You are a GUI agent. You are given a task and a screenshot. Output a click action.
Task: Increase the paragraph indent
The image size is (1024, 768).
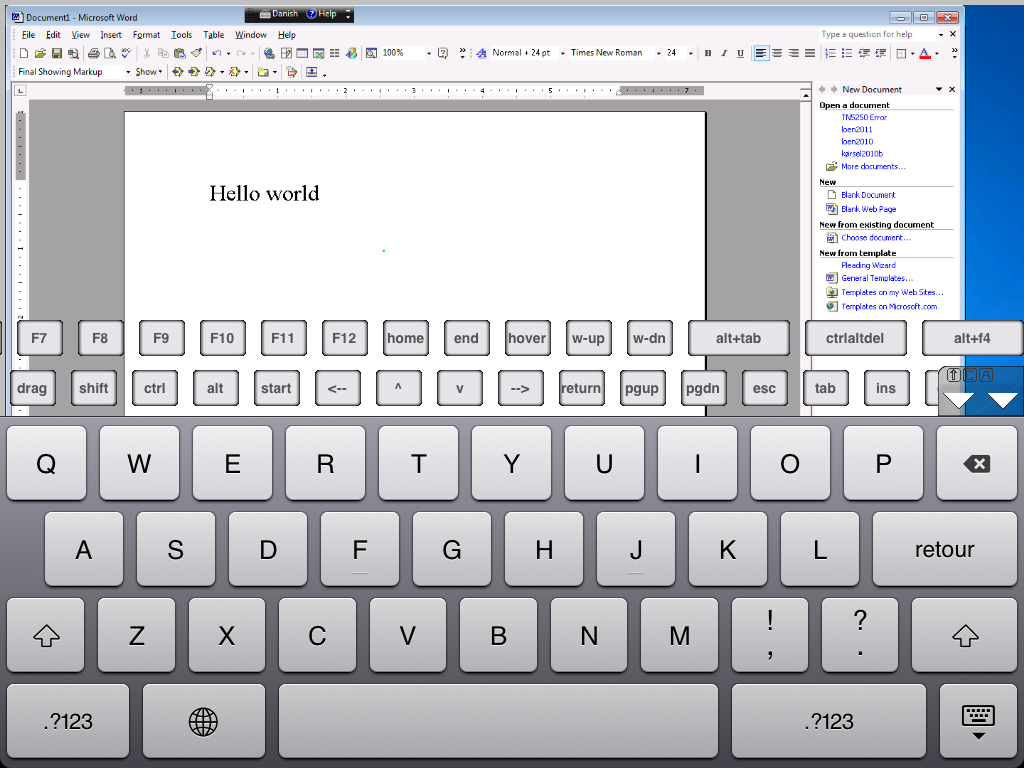click(x=880, y=54)
